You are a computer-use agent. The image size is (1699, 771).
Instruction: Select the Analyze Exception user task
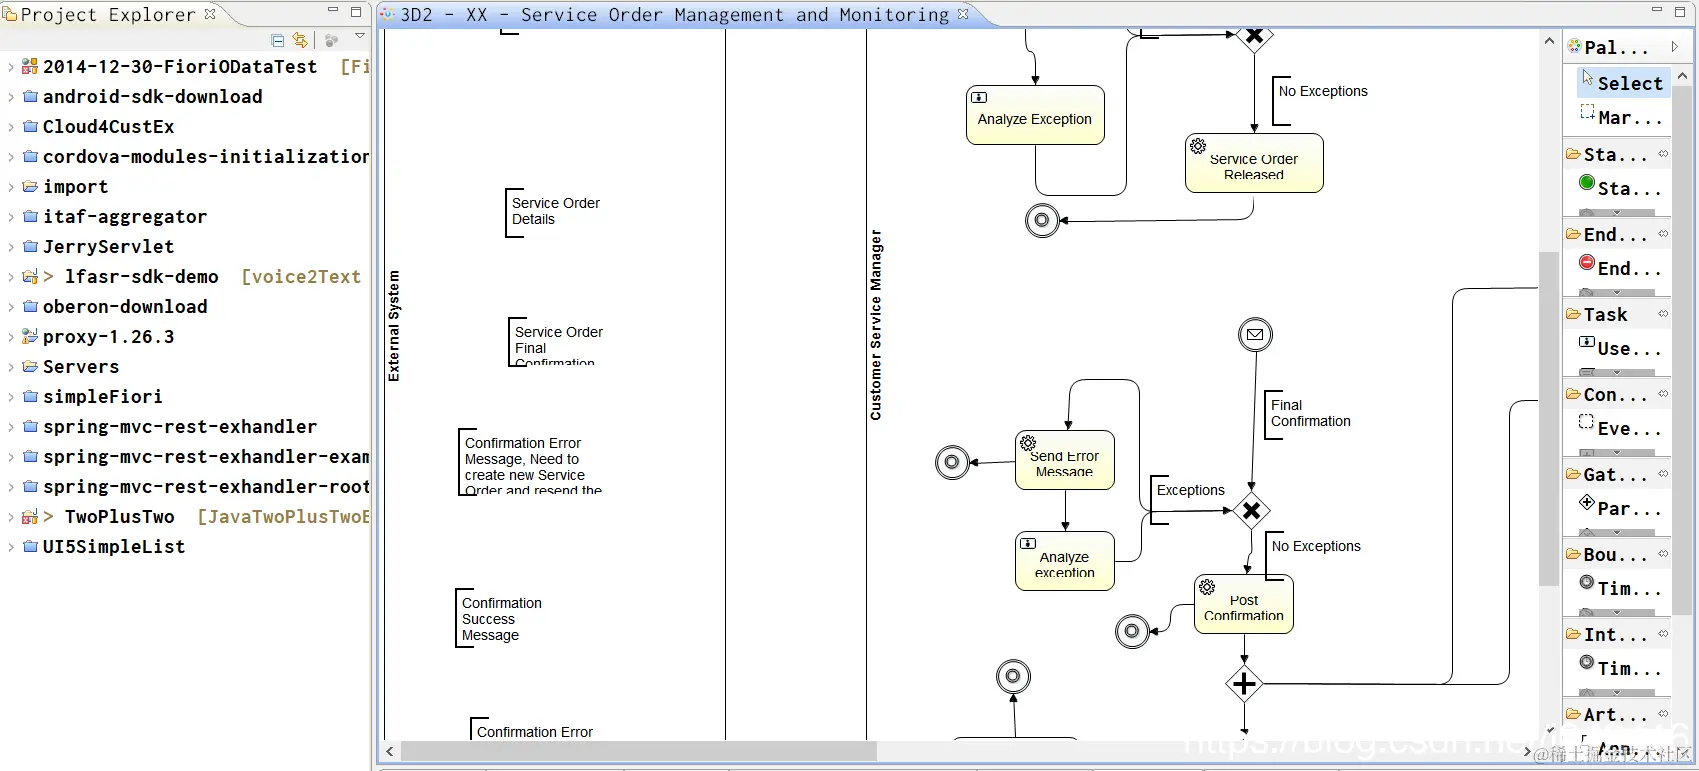(1035, 115)
